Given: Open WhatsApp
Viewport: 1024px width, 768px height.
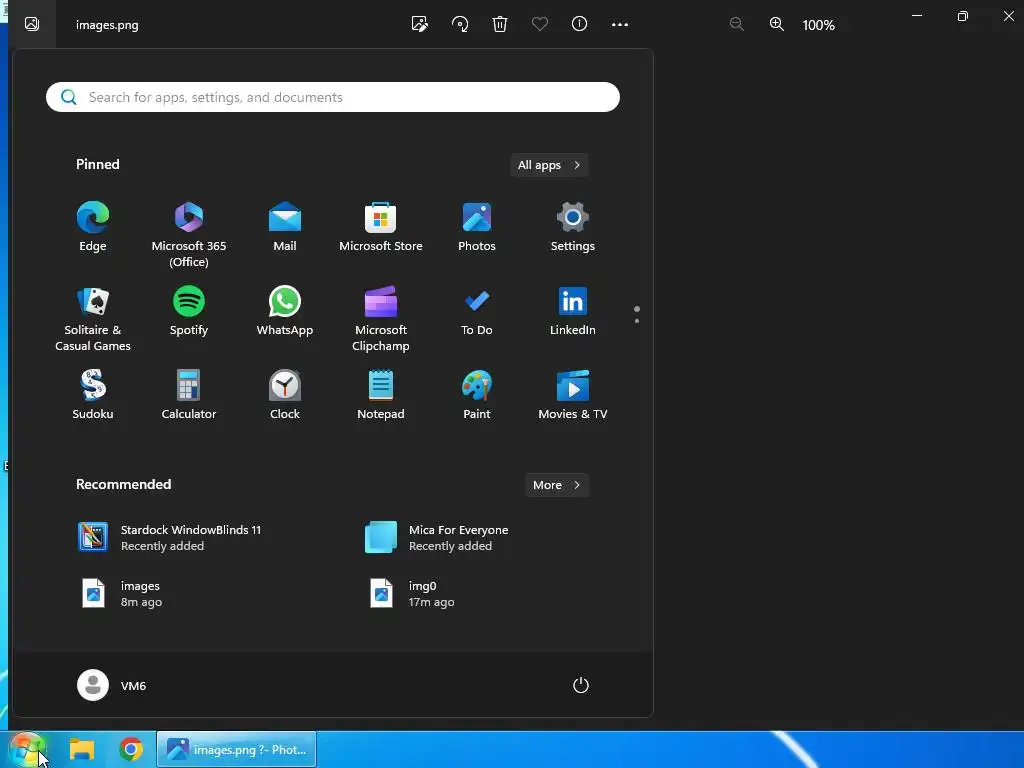Looking at the screenshot, I should (285, 312).
